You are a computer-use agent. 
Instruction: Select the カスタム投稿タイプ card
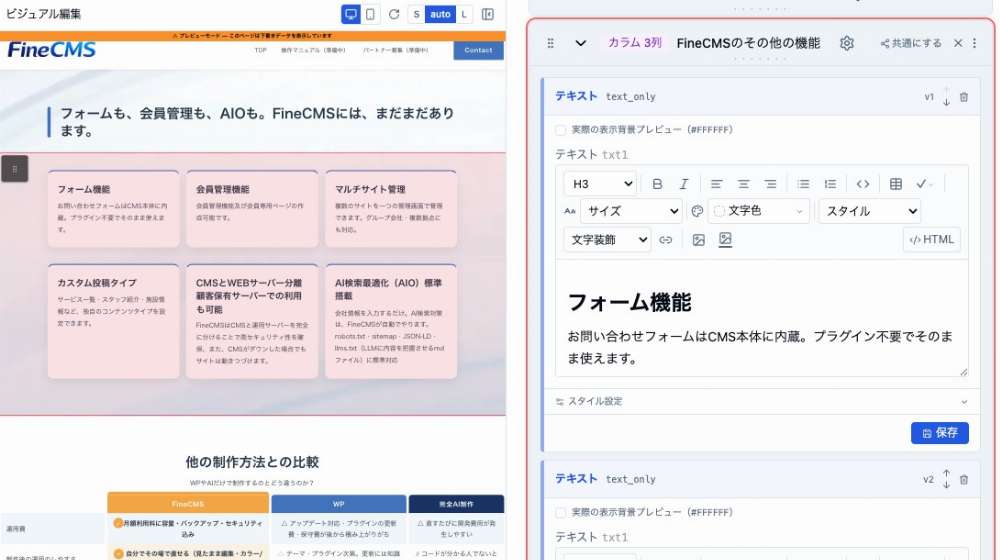(x=114, y=321)
